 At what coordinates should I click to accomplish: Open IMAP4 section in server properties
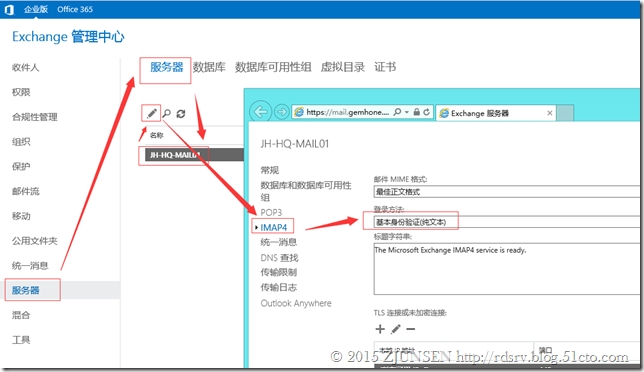tap(274, 227)
